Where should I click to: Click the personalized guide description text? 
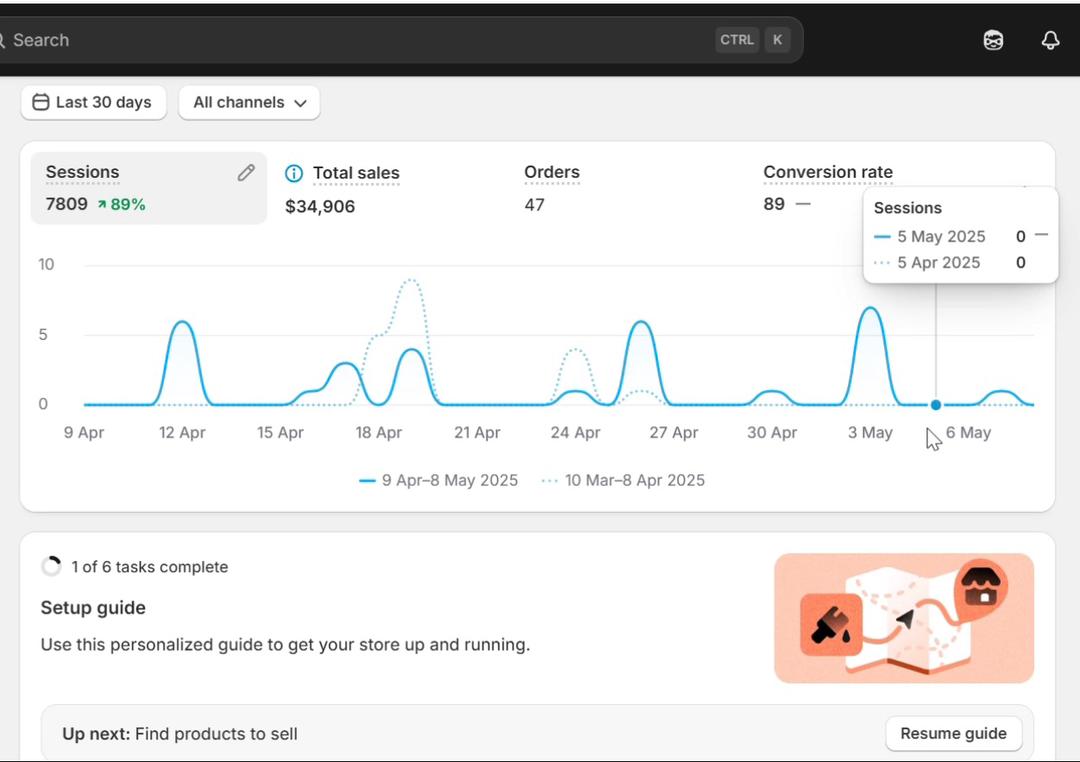click(x=285, y=645)
